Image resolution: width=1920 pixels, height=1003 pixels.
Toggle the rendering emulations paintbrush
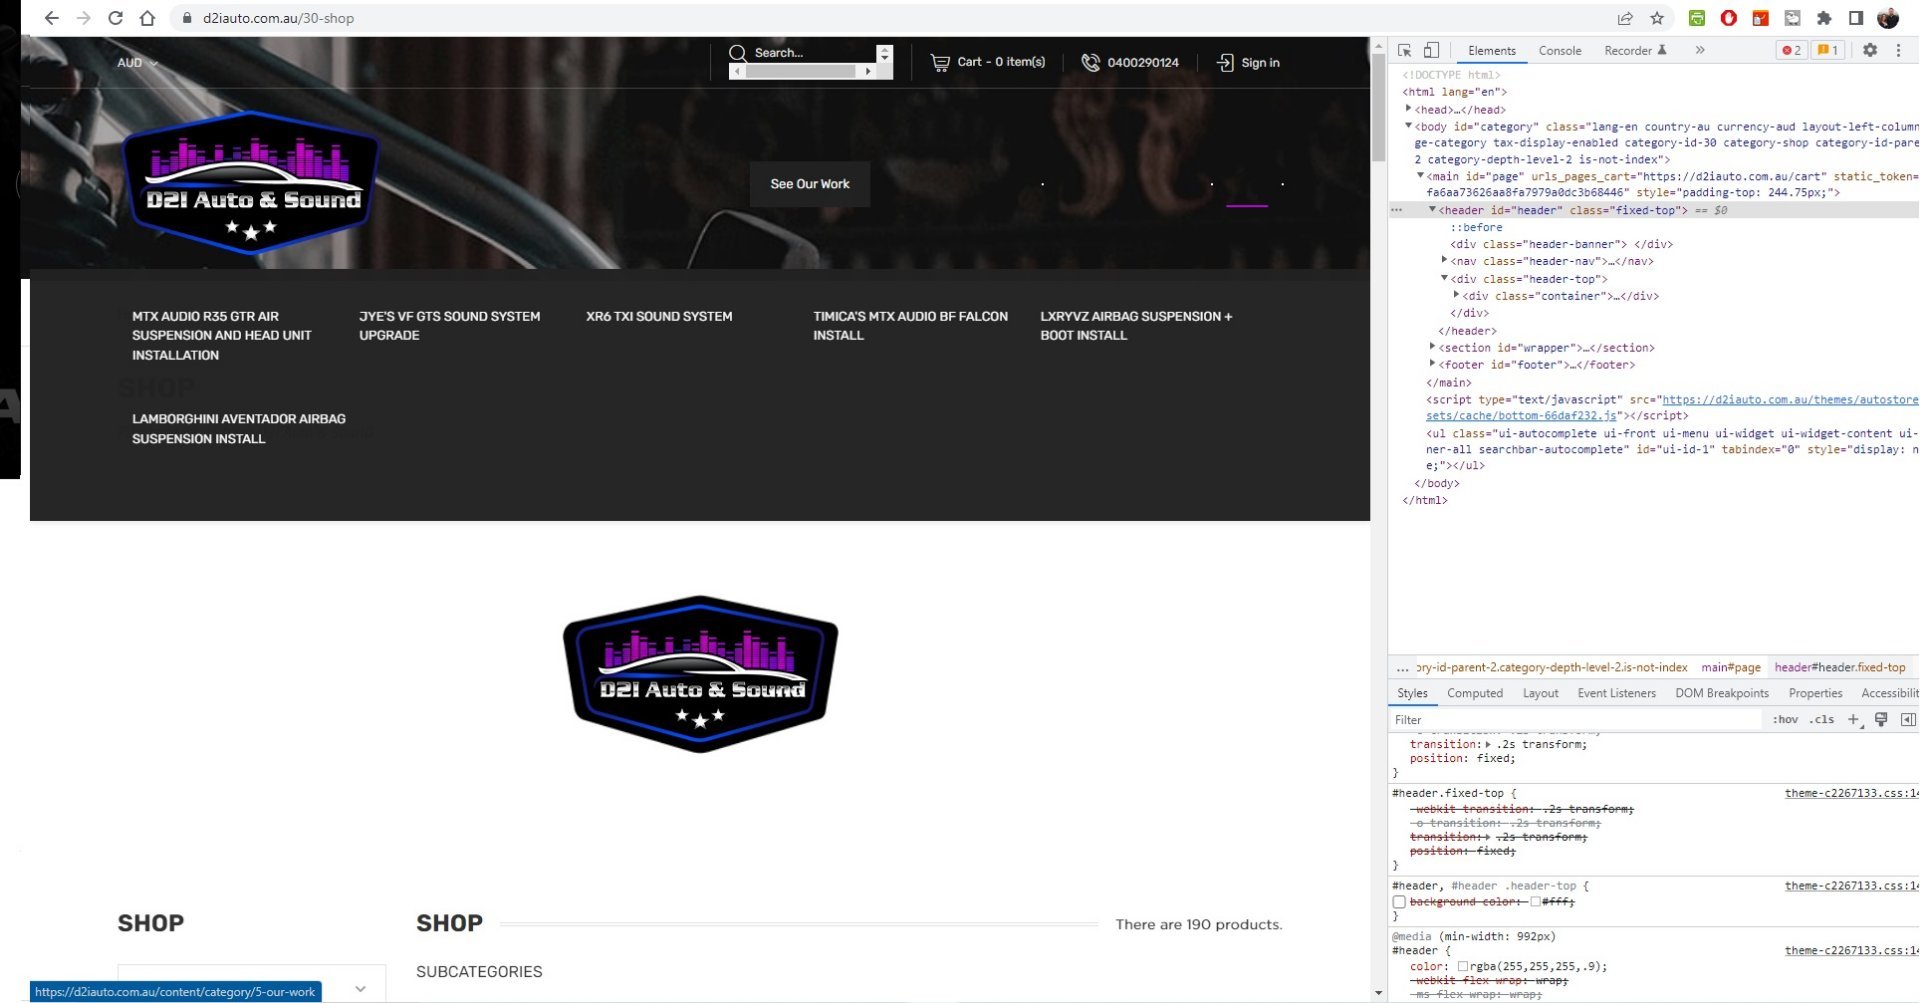coord(1881,720)
